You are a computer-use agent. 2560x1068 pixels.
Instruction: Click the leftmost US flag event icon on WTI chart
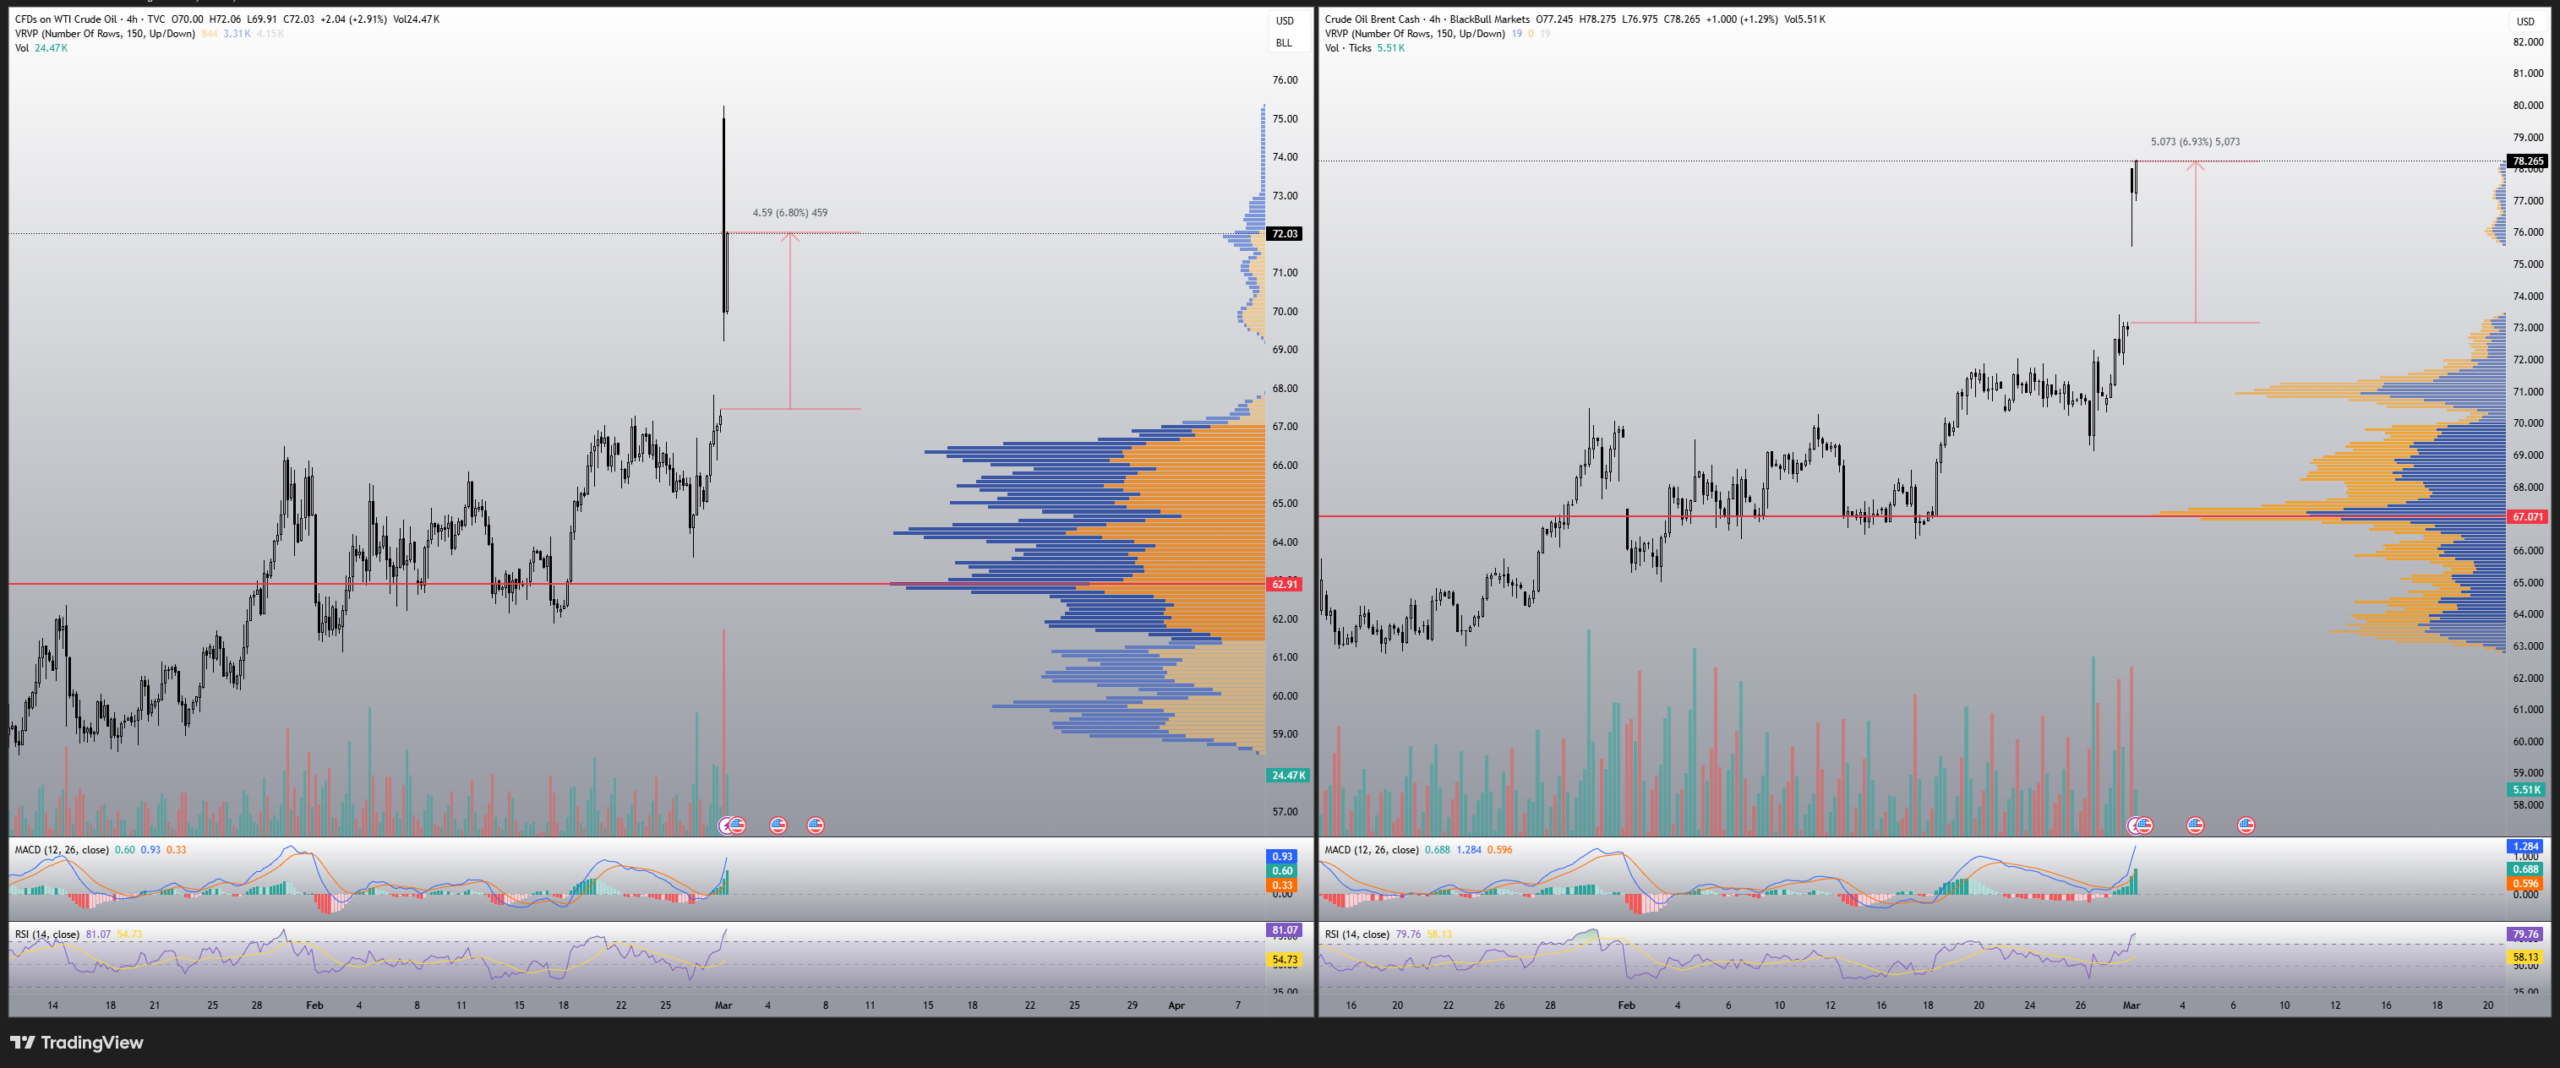737,825
